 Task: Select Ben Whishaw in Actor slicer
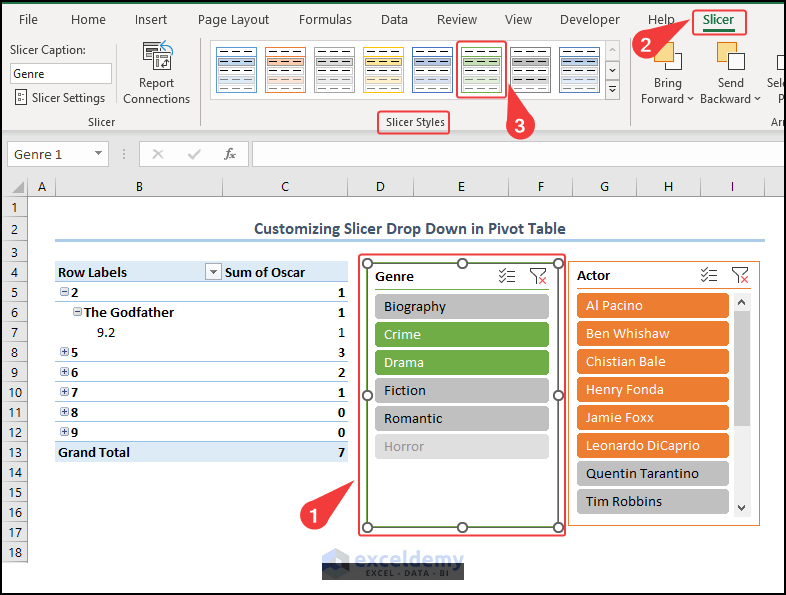[653, 333]
